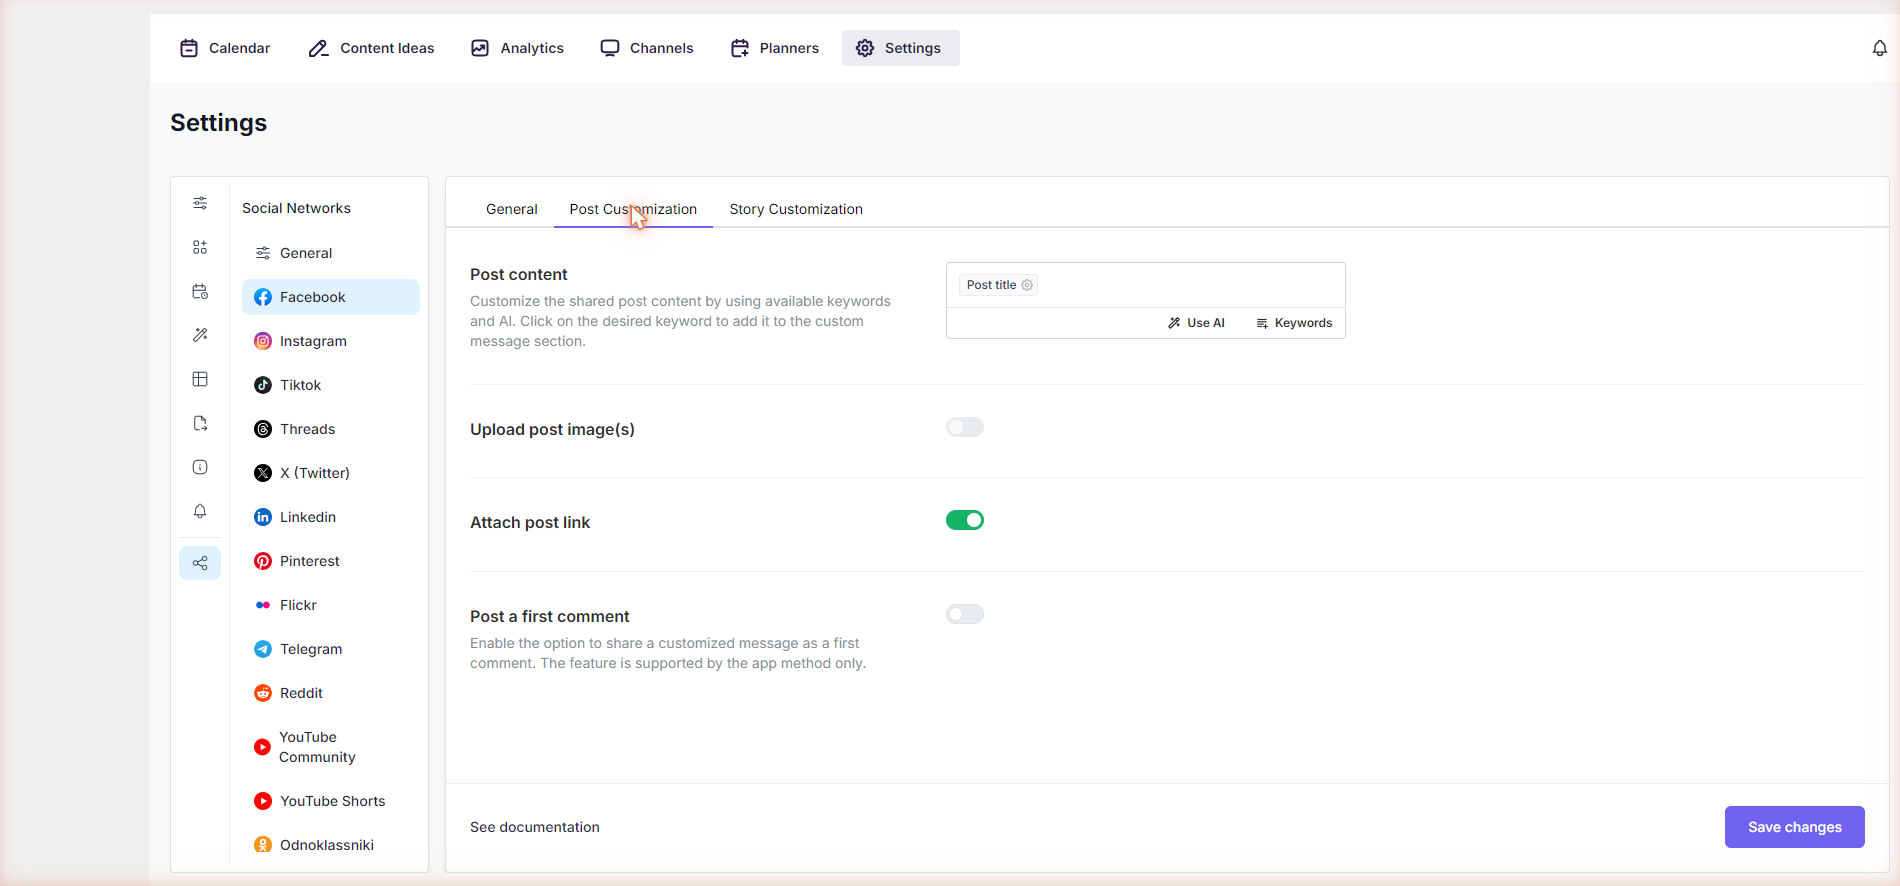Screen dimensions: 1900x886
Task: Open the See documentation link
Action: 535,827
